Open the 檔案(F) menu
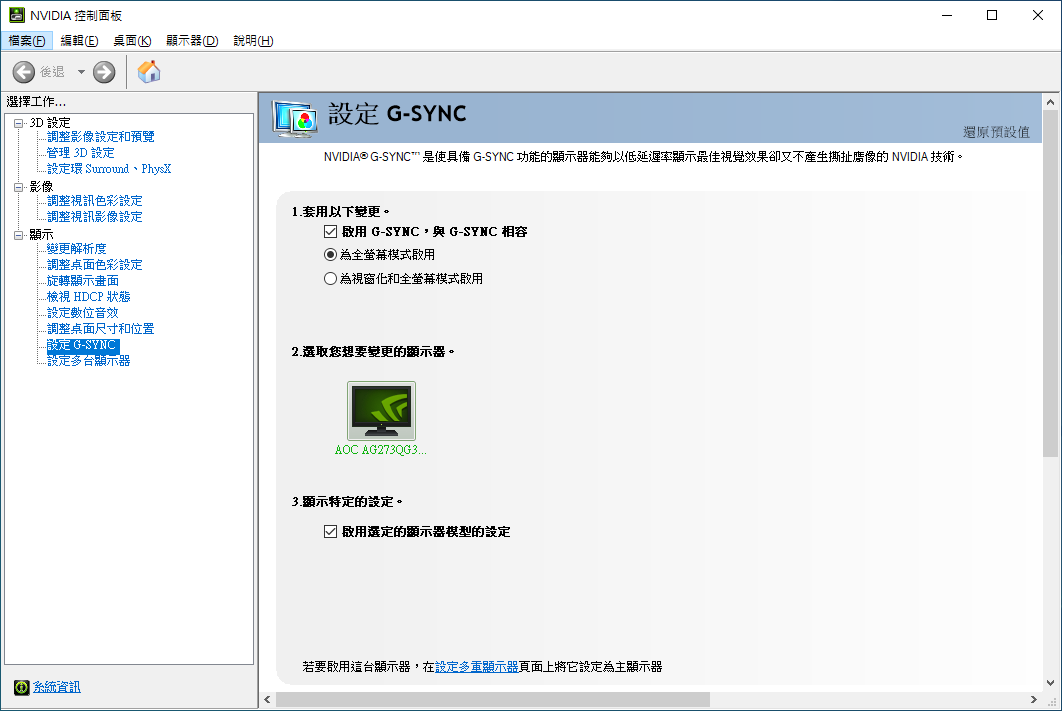The image size is (1062, 711). (26, 41)
